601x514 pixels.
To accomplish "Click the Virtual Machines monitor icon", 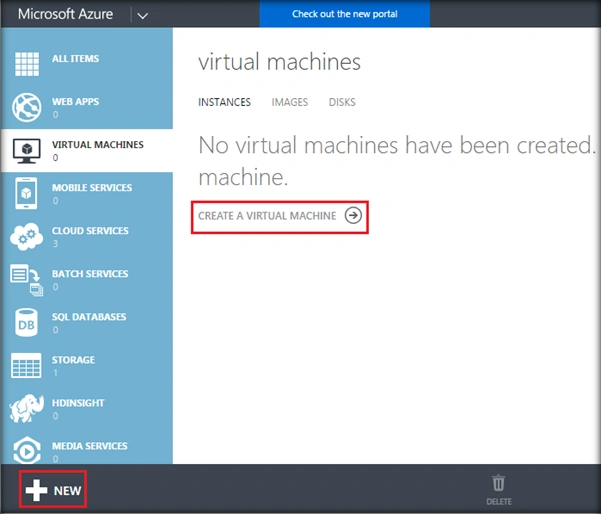I will click(x=26, y=151).
